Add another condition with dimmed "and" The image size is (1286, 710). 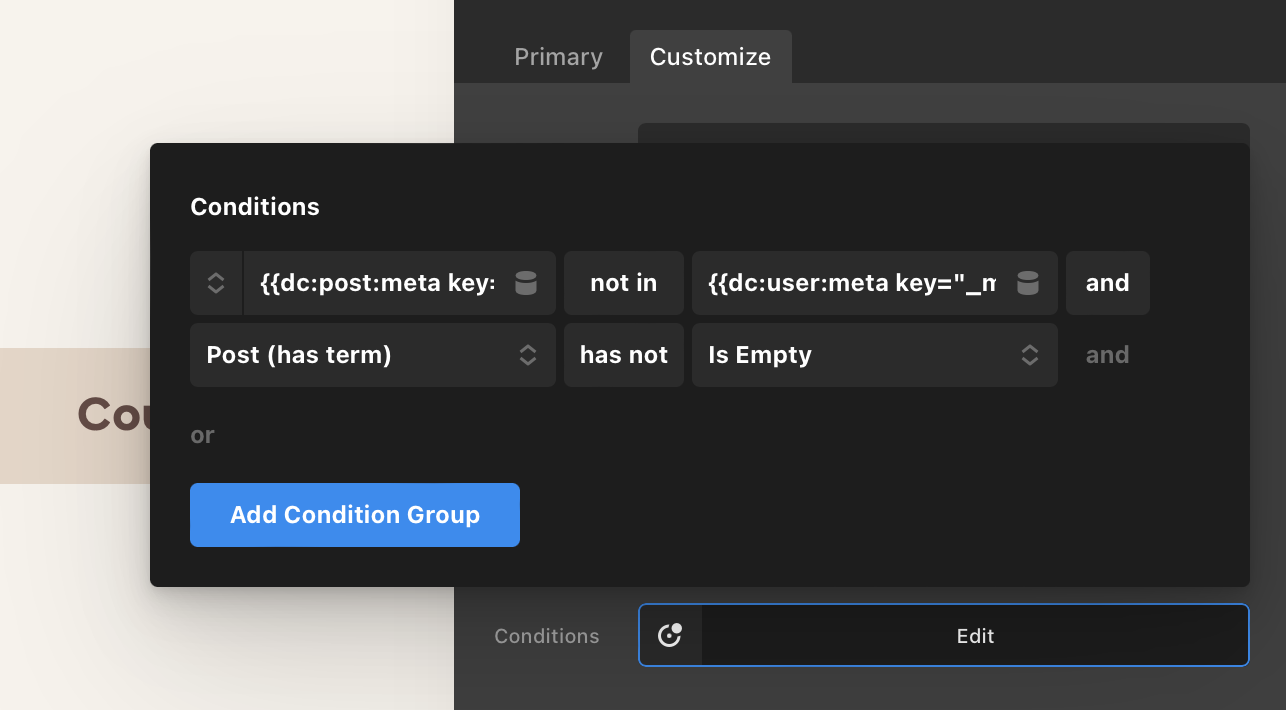[1107, 355]
